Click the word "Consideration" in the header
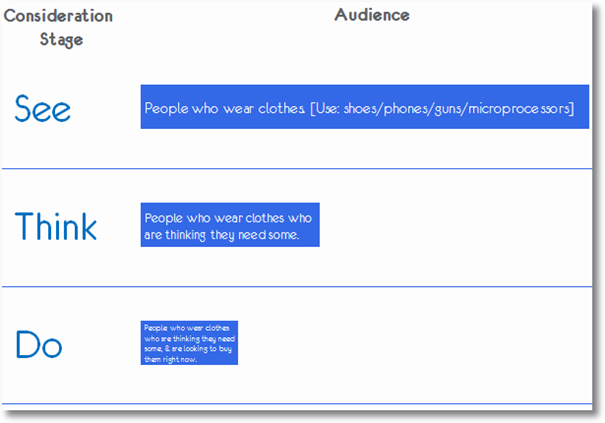Screen dimensions: 605x423 click(x=58, y=16)
